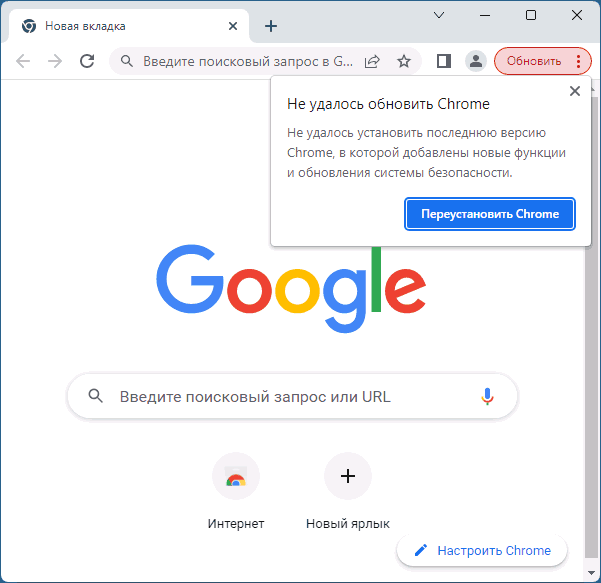The height and width of the screenshot is (583, 601).
Task: Click the Google search box on the page
Action: pos(292,396)
